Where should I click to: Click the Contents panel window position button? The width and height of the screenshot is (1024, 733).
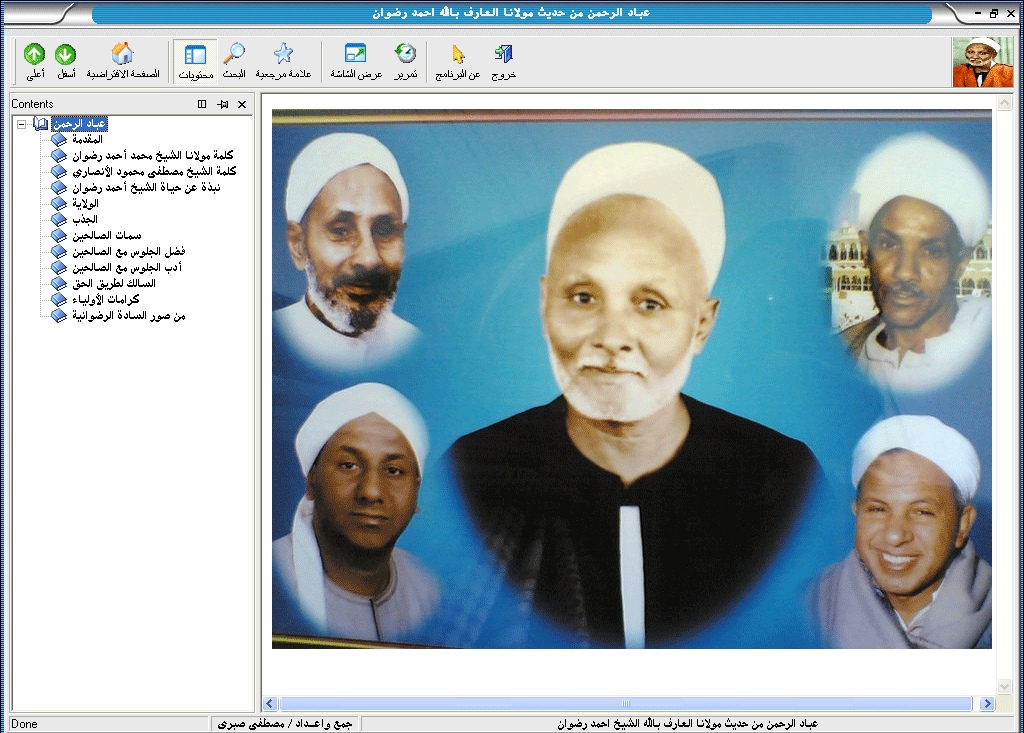[x=202, y=104]
